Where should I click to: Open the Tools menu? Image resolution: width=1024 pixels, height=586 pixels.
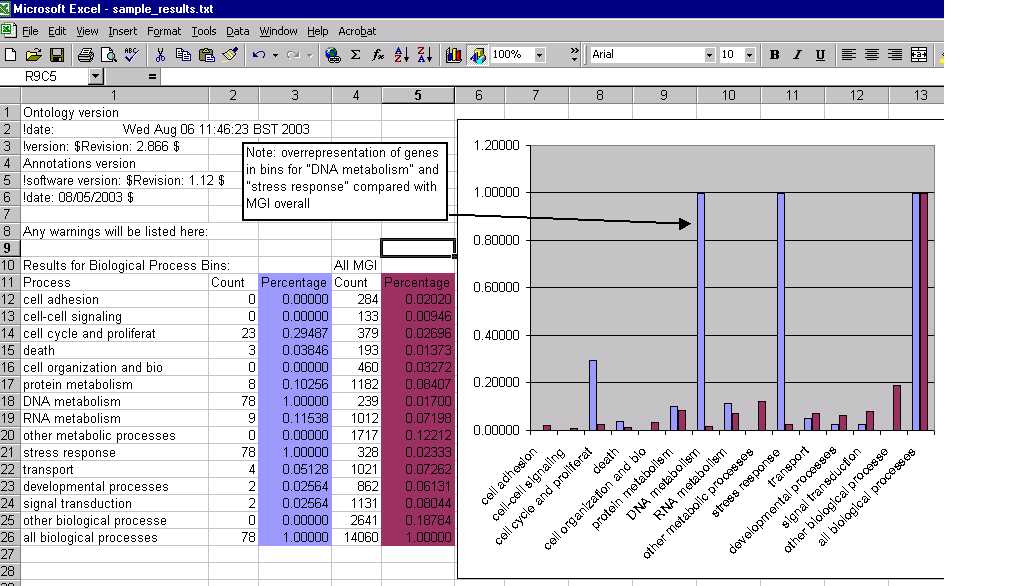click(x=204, y=31)
